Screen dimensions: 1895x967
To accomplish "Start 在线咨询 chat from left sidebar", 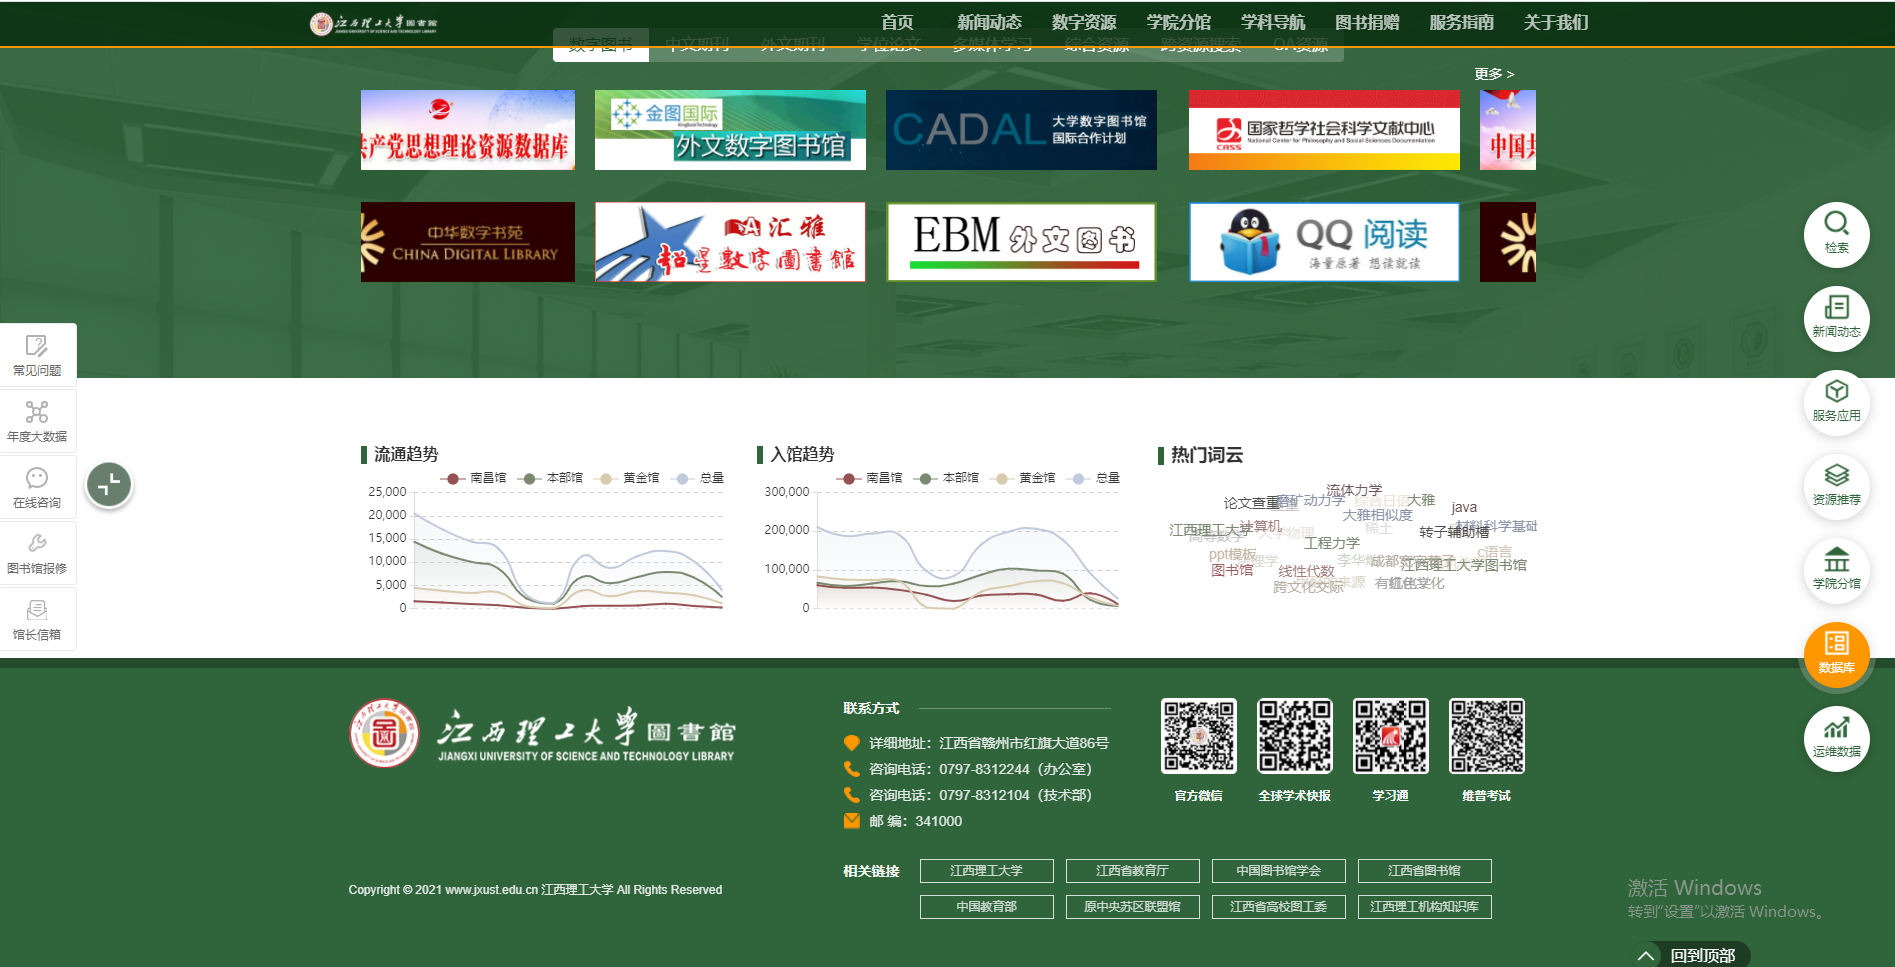I will 37,488.
